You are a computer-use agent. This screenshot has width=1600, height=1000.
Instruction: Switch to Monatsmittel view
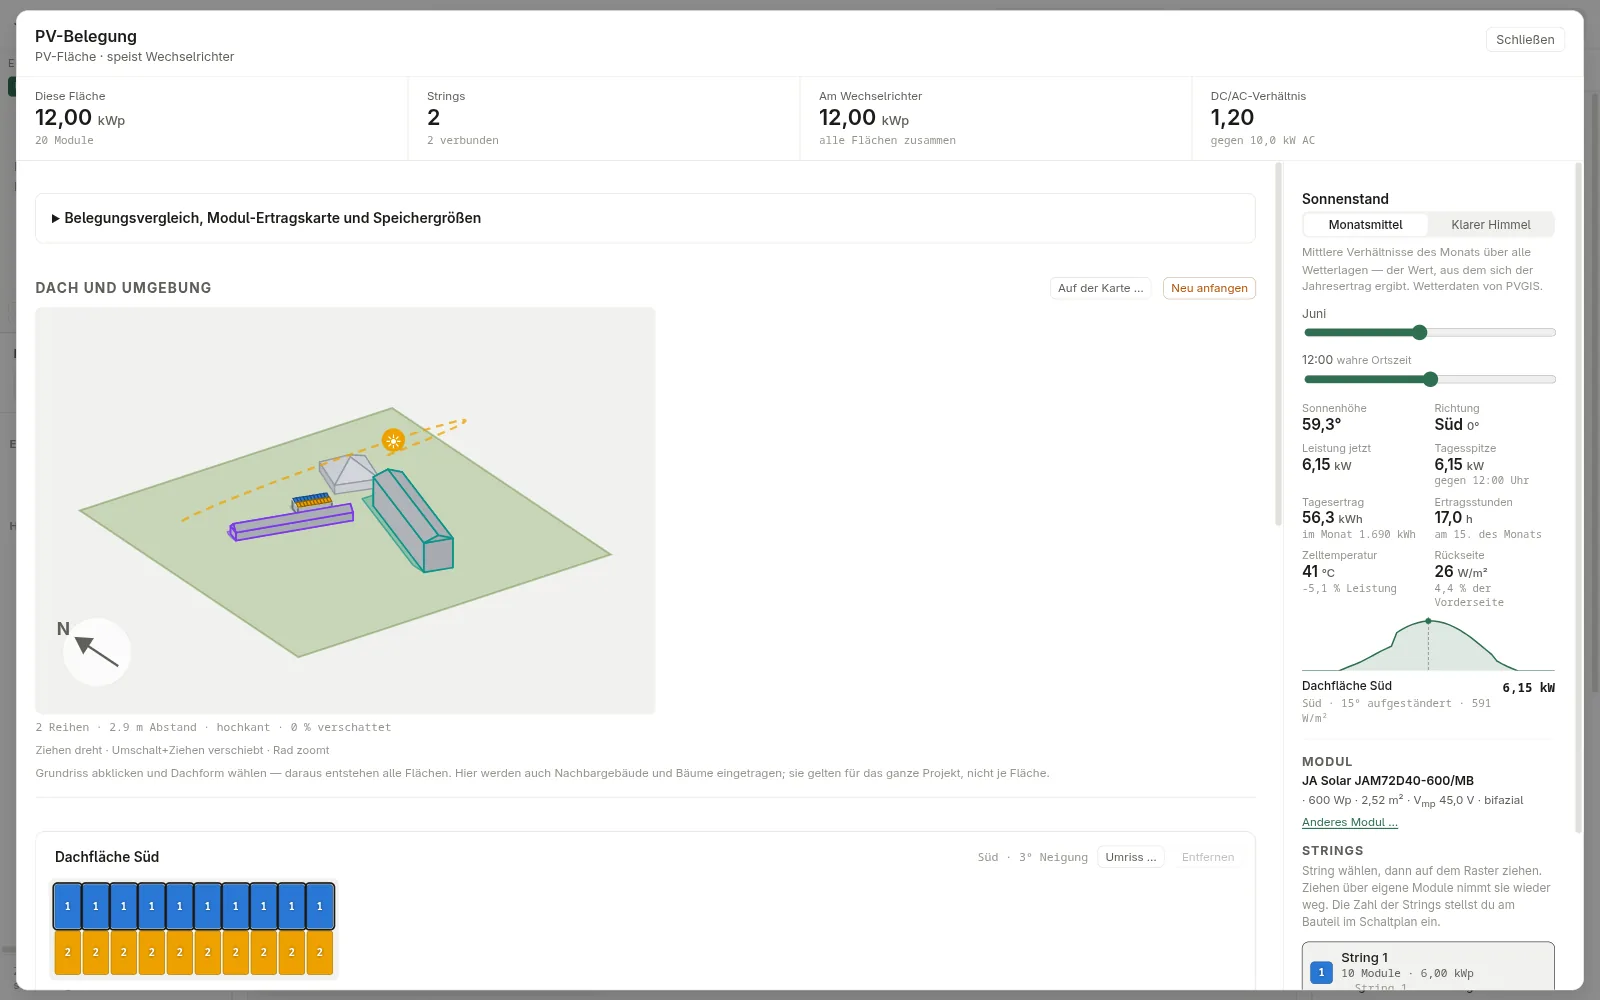point(1365,225)
